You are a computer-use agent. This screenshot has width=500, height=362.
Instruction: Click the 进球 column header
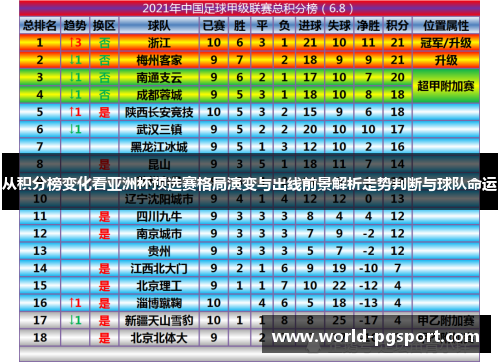pyautogui.click(x=310, y=25)
